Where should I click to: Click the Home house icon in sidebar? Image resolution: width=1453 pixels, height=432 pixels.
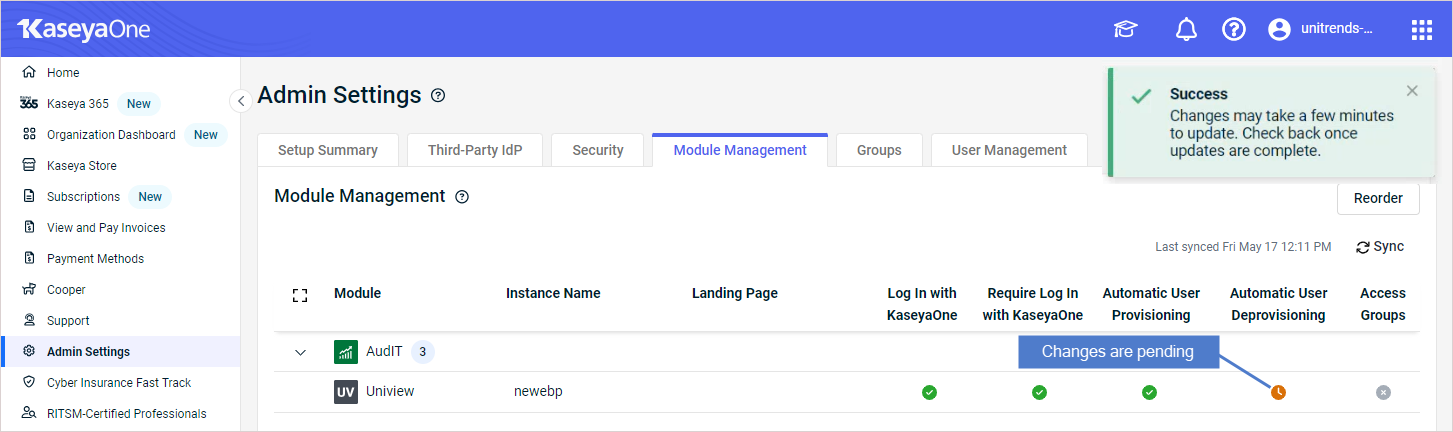29,72
